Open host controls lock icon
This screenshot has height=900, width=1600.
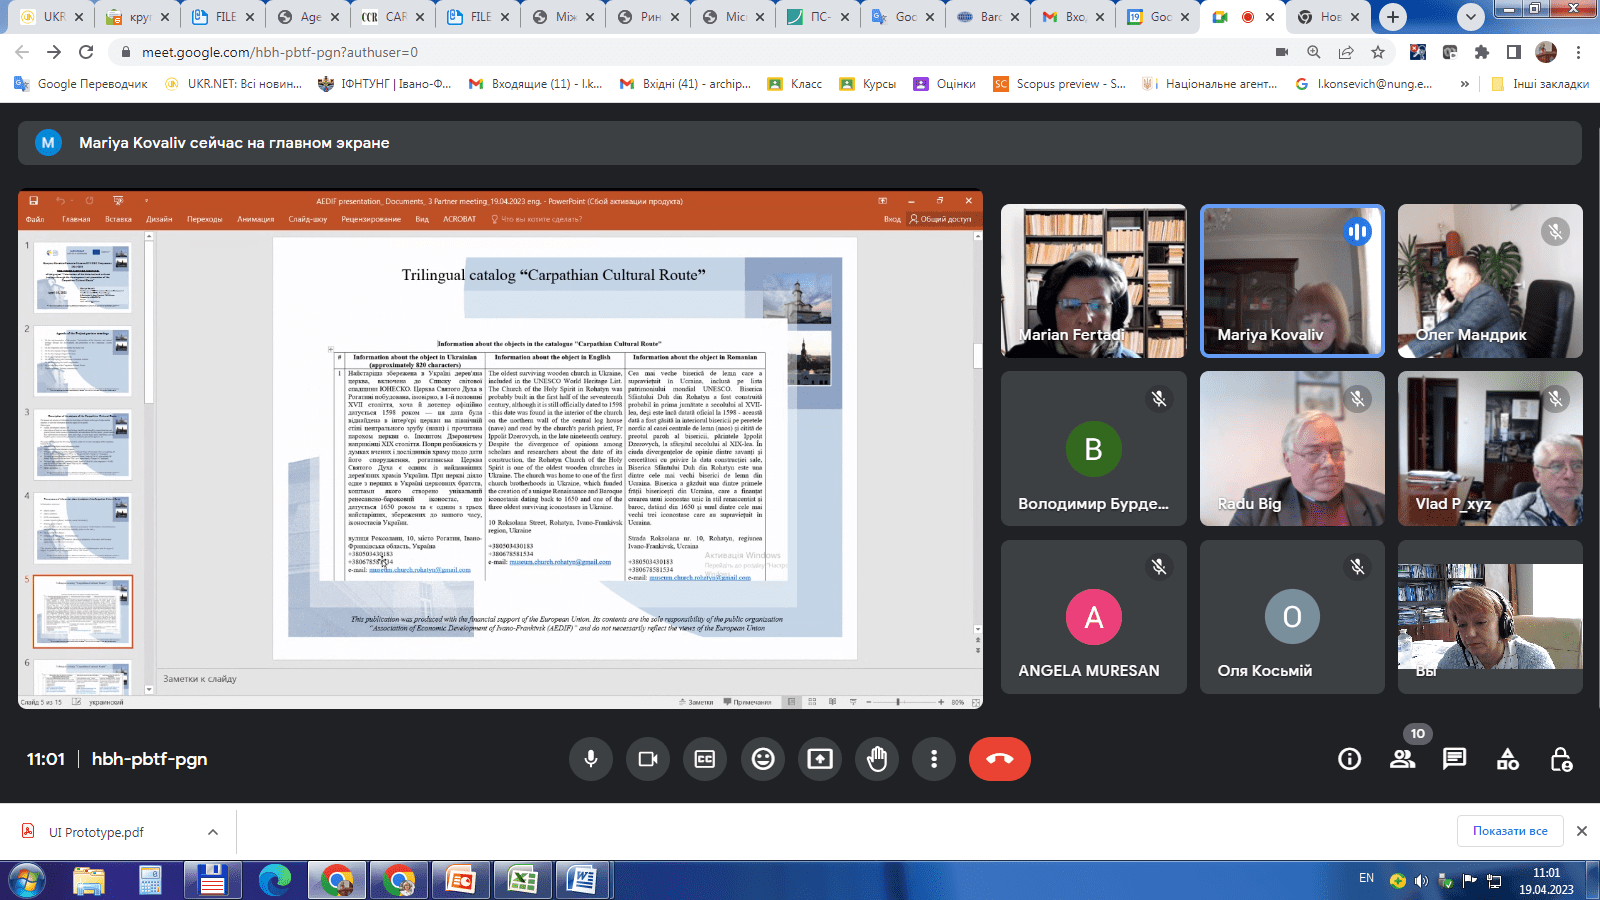click(1560, 759)
